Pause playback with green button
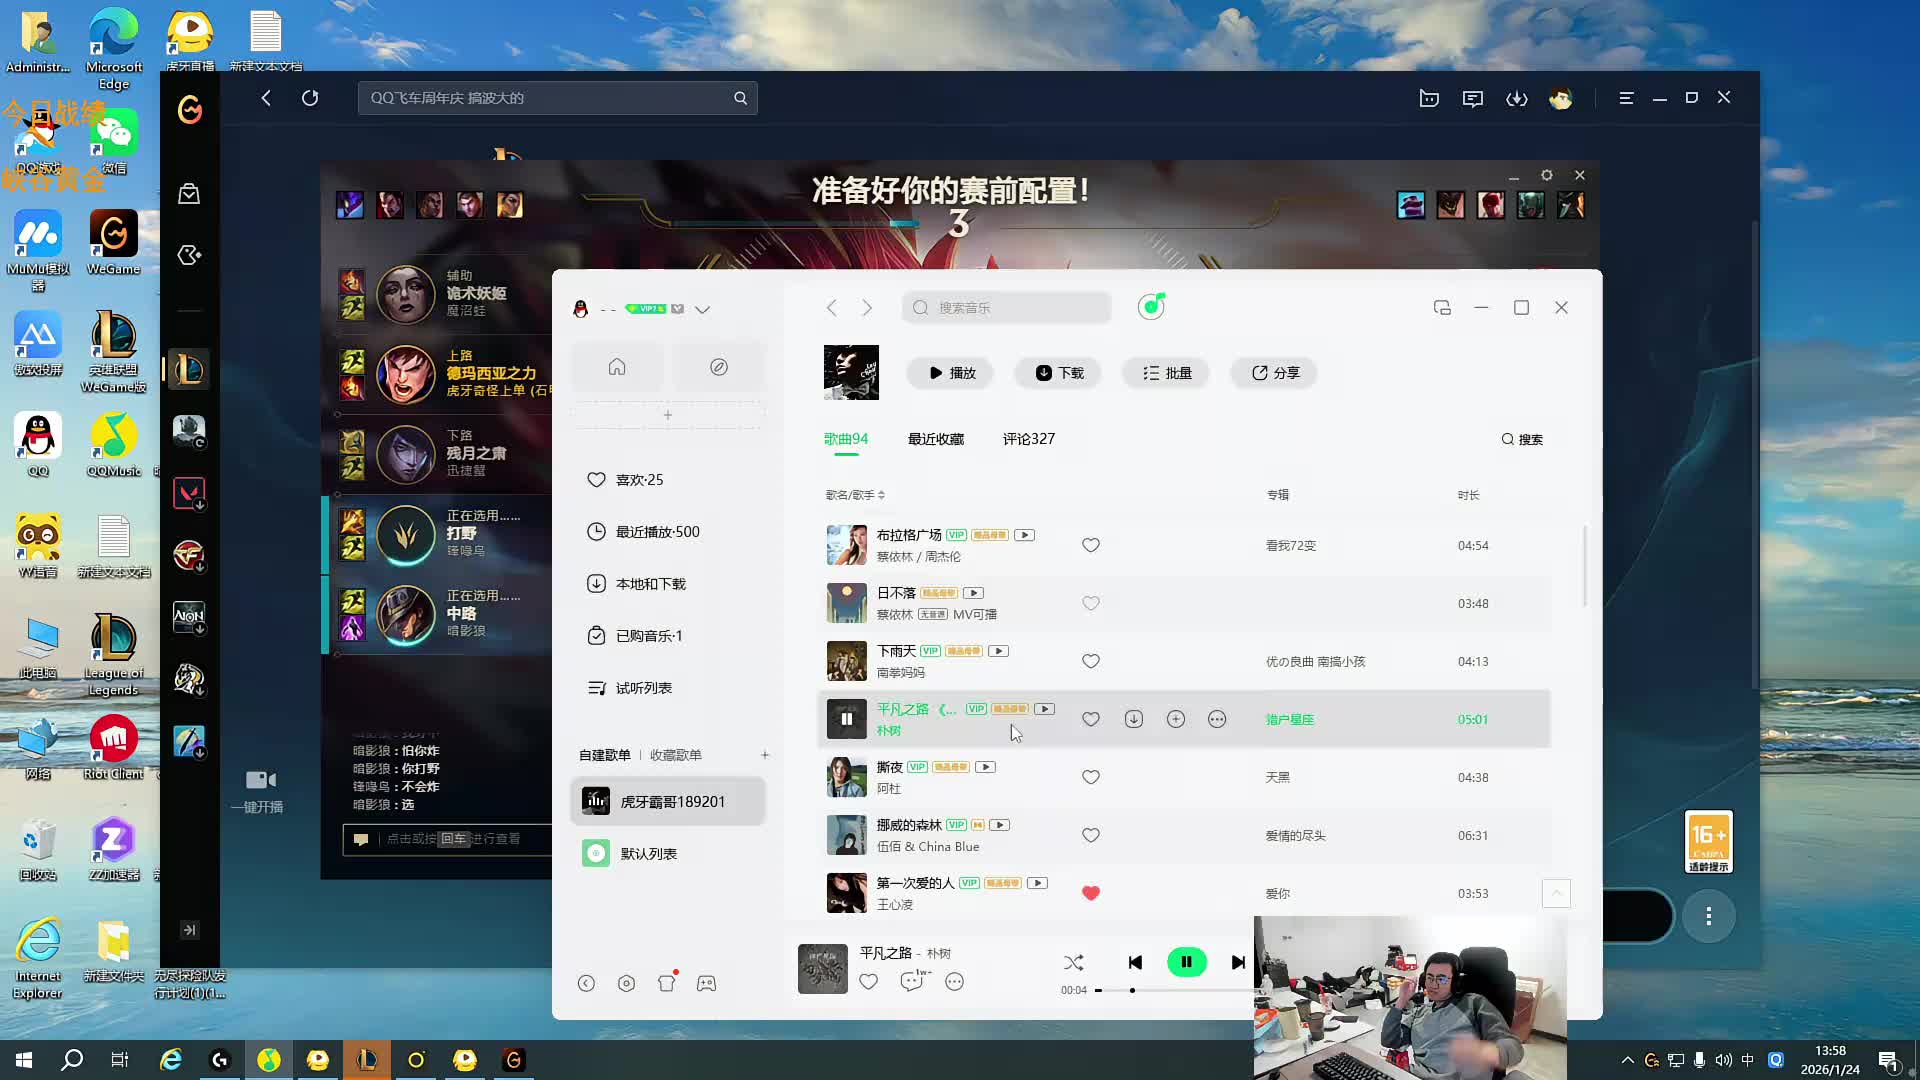This screenshot has width=1920, height=1080. (x=1187, y=962)
